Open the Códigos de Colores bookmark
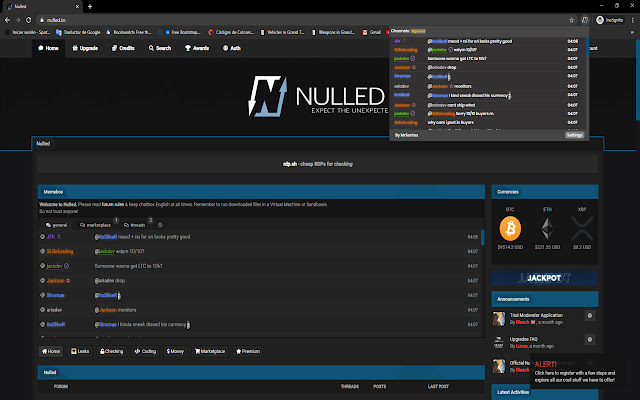 click(x=231, y=32)
